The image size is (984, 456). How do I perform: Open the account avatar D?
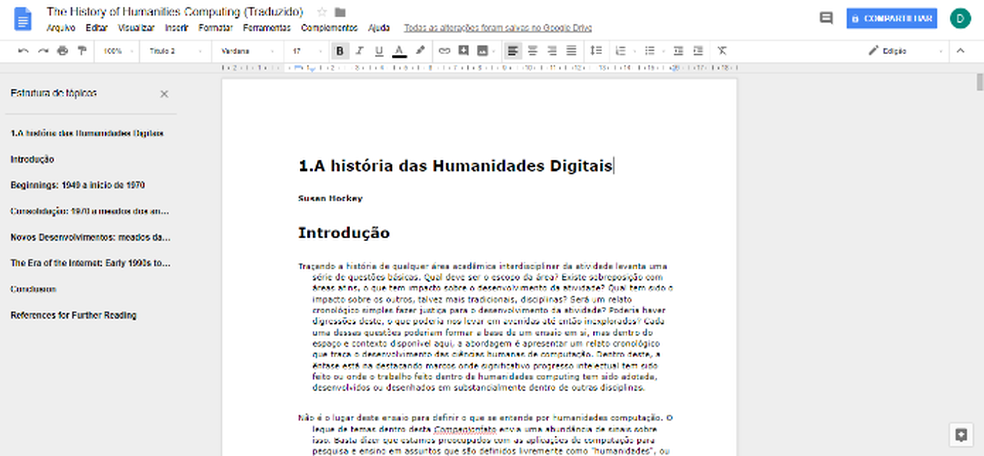point(960,18)
